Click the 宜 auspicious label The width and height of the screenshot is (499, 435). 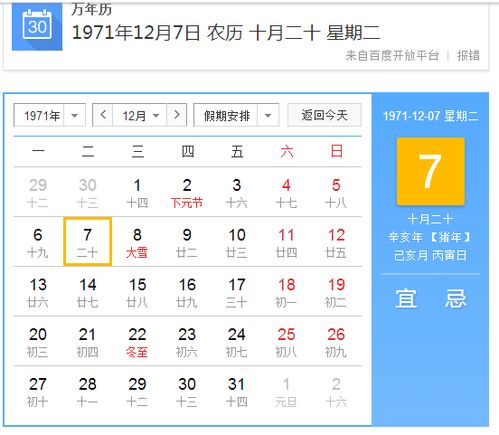(x=406, y=298)
